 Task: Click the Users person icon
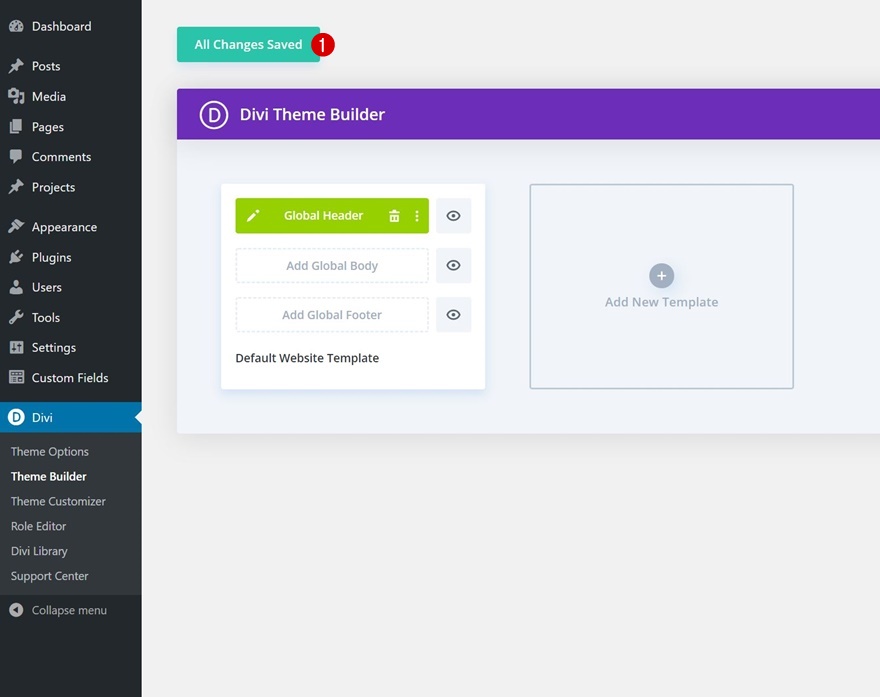(x=16, y=287)
